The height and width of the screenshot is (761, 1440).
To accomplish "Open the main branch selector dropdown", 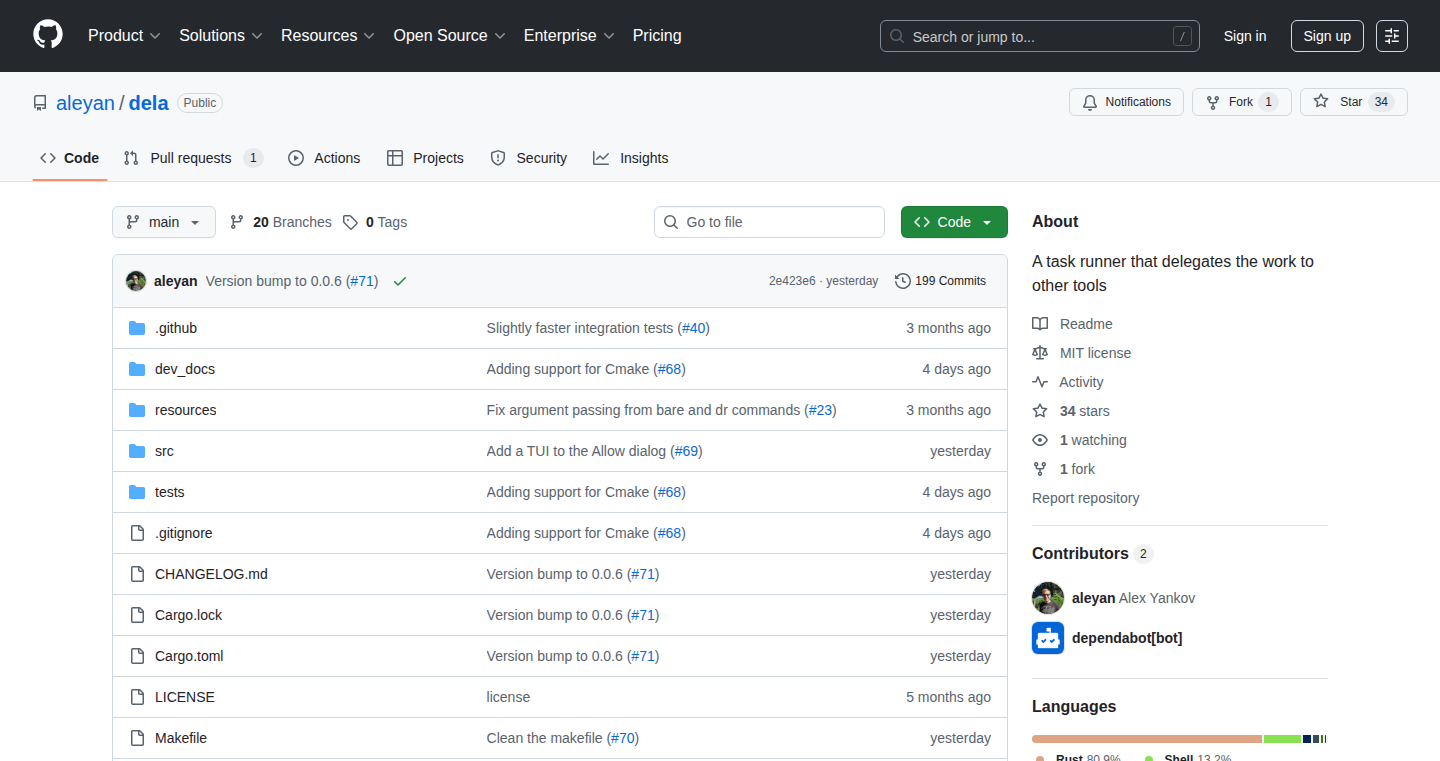I will pyautogui.click(x=164, y=222).
